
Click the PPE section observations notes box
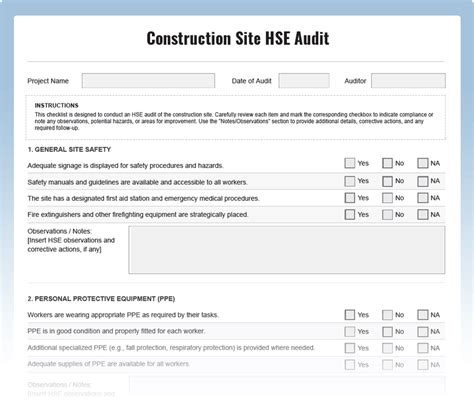click(287, 387)
